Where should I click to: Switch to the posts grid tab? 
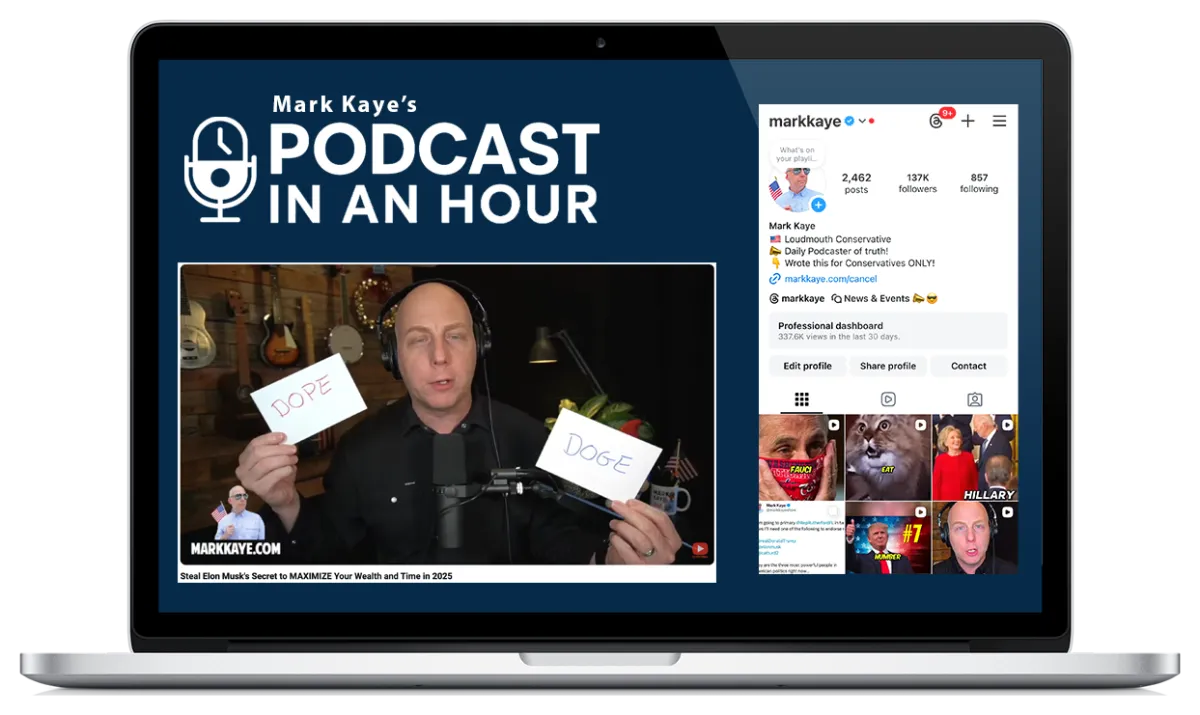[x=801, y=399]
